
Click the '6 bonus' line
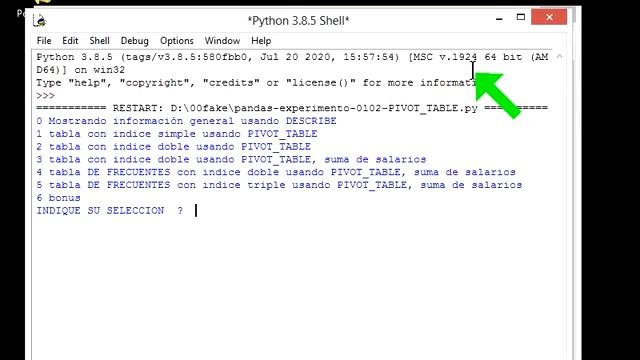point(58,198)
